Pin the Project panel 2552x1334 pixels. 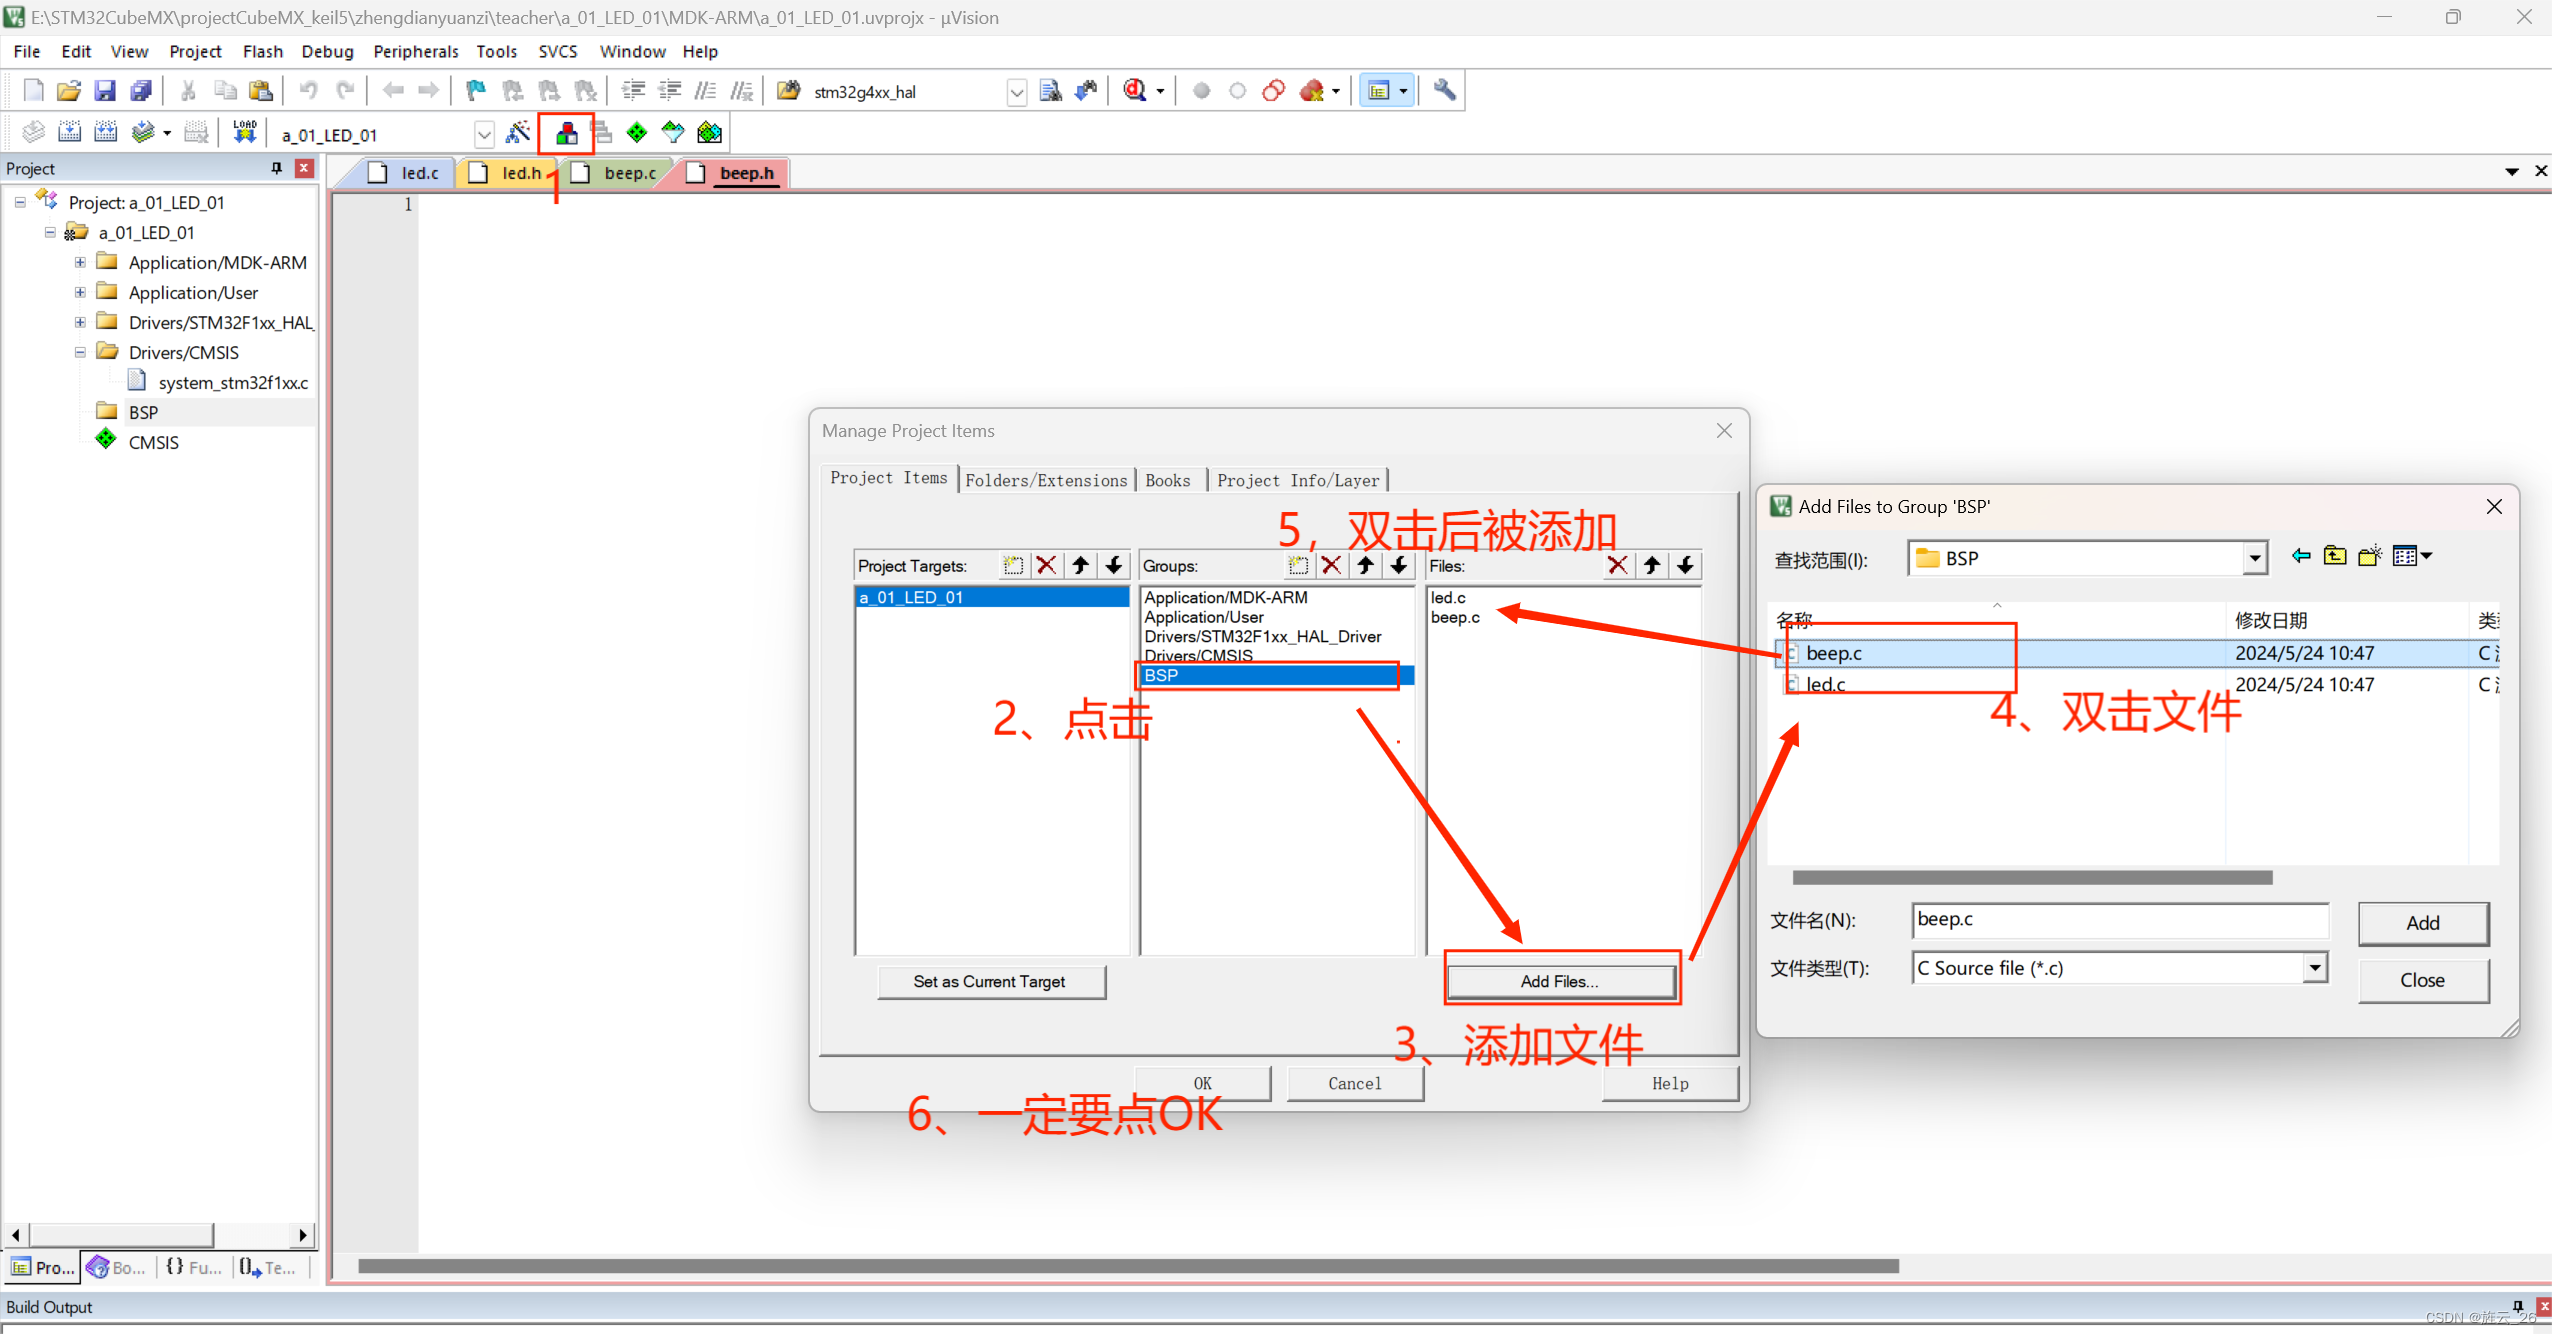pos(277,168)
